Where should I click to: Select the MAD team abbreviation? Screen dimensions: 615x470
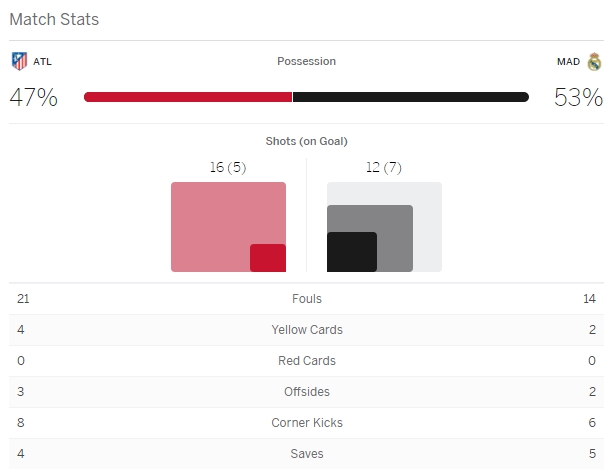point(568,62)
